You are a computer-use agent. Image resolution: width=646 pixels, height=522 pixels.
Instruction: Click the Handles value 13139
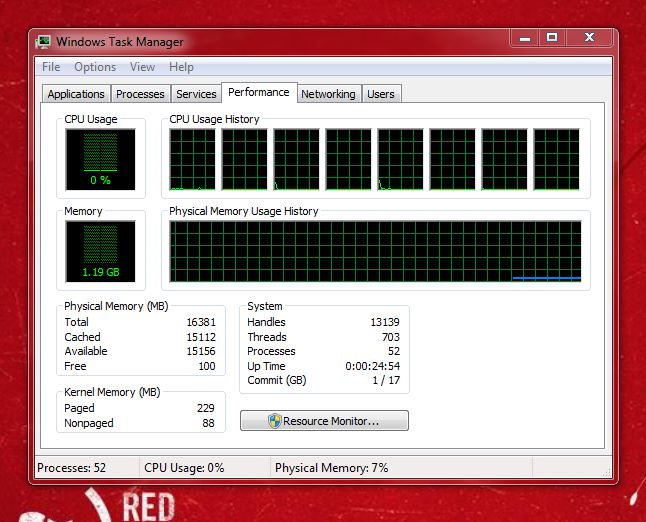point(385,322)
